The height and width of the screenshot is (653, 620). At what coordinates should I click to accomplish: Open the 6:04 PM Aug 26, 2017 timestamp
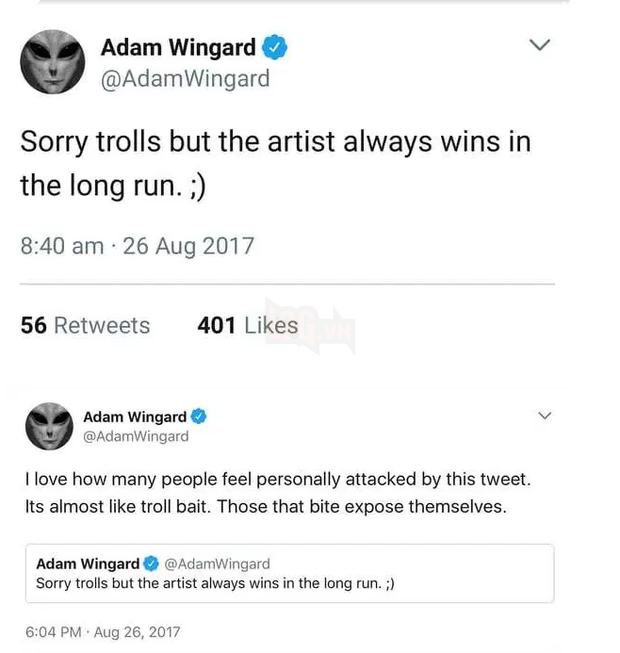[103, 632]
